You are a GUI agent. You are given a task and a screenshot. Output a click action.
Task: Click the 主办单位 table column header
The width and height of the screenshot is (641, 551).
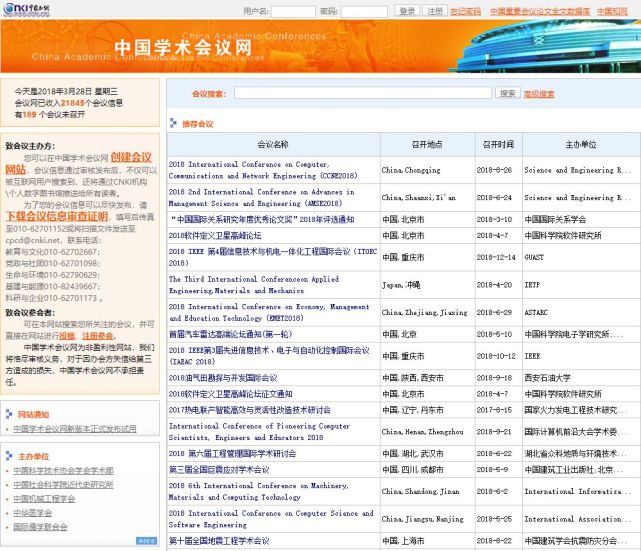coord(581,144)
